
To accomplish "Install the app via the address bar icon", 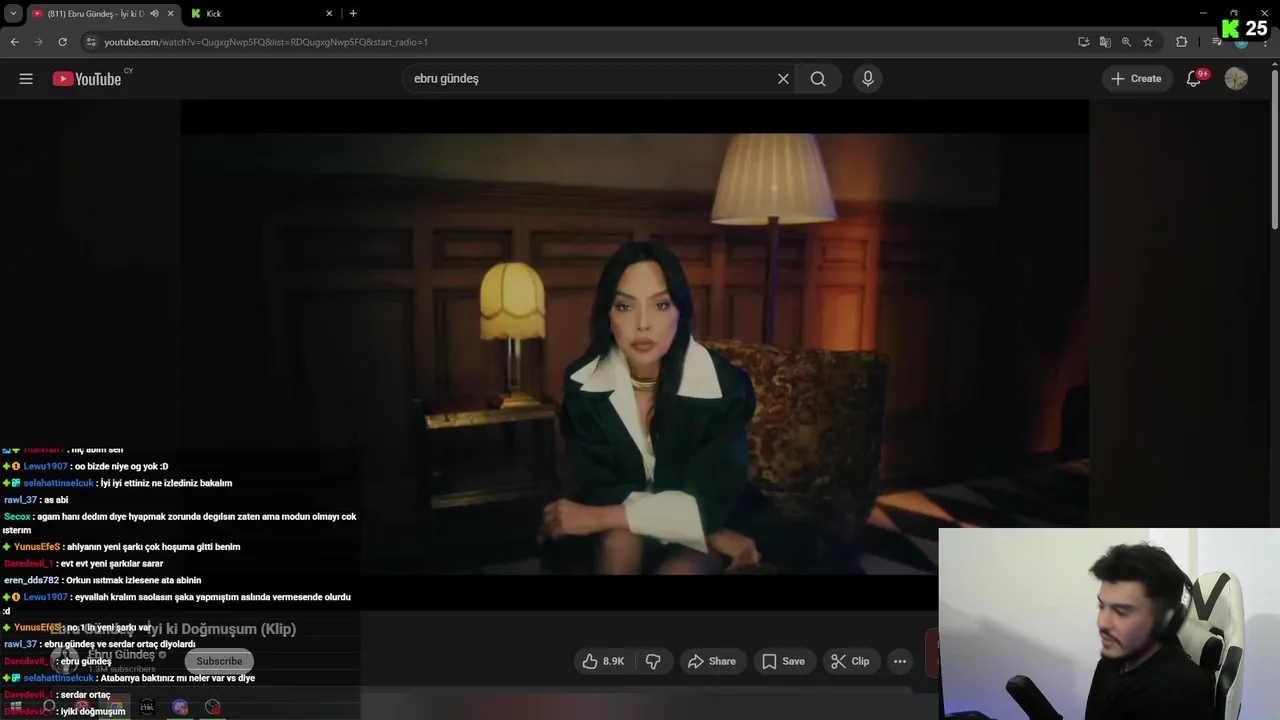I will (x=1084, y=42).
